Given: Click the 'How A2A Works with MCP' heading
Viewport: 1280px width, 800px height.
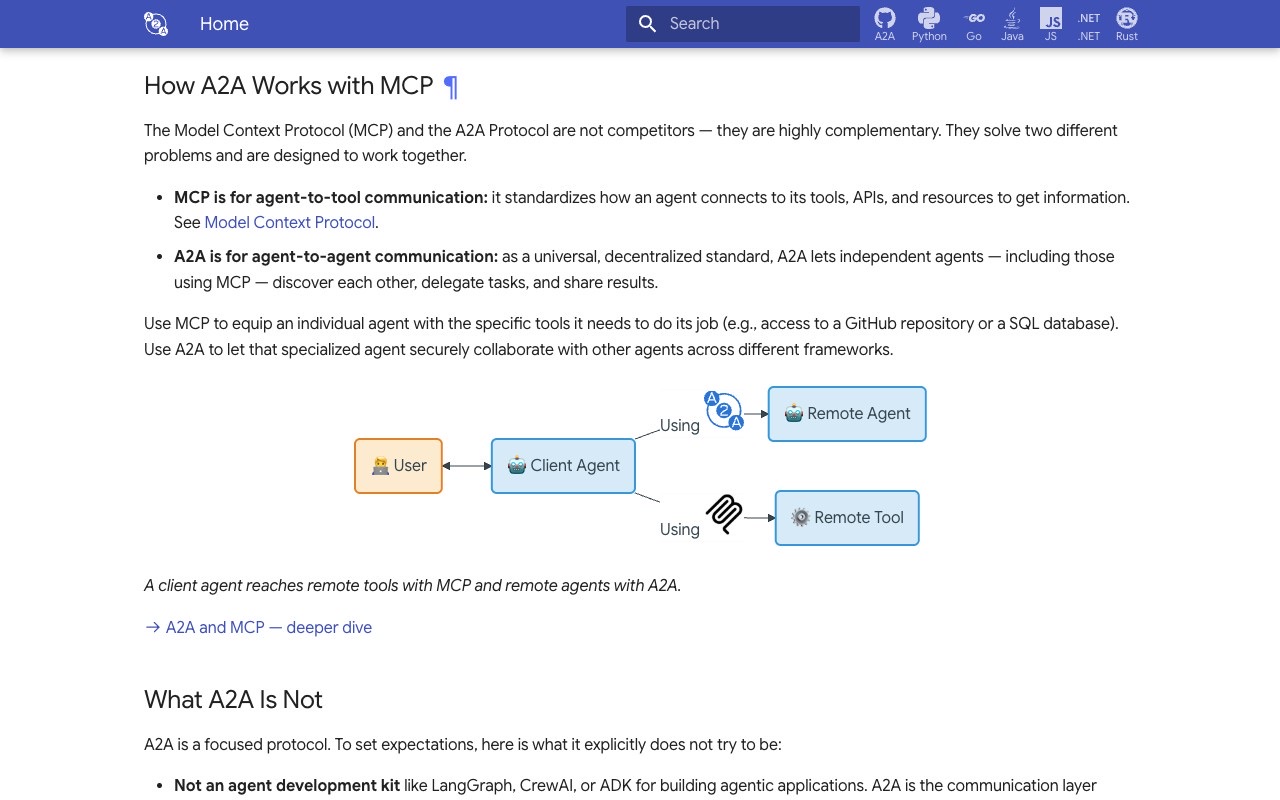Looking at the screenshot, I should click(x=288, y=86).
